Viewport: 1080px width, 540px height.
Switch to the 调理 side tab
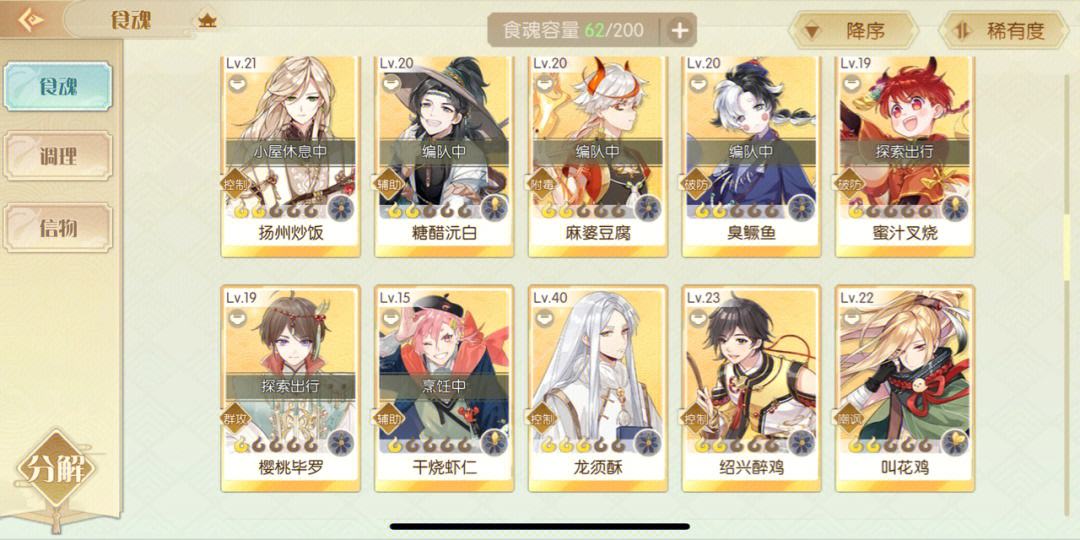pos(58,156)
